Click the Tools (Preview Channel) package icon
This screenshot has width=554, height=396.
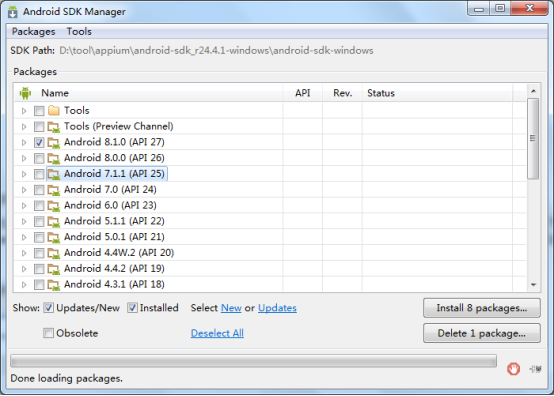(54, 126)
